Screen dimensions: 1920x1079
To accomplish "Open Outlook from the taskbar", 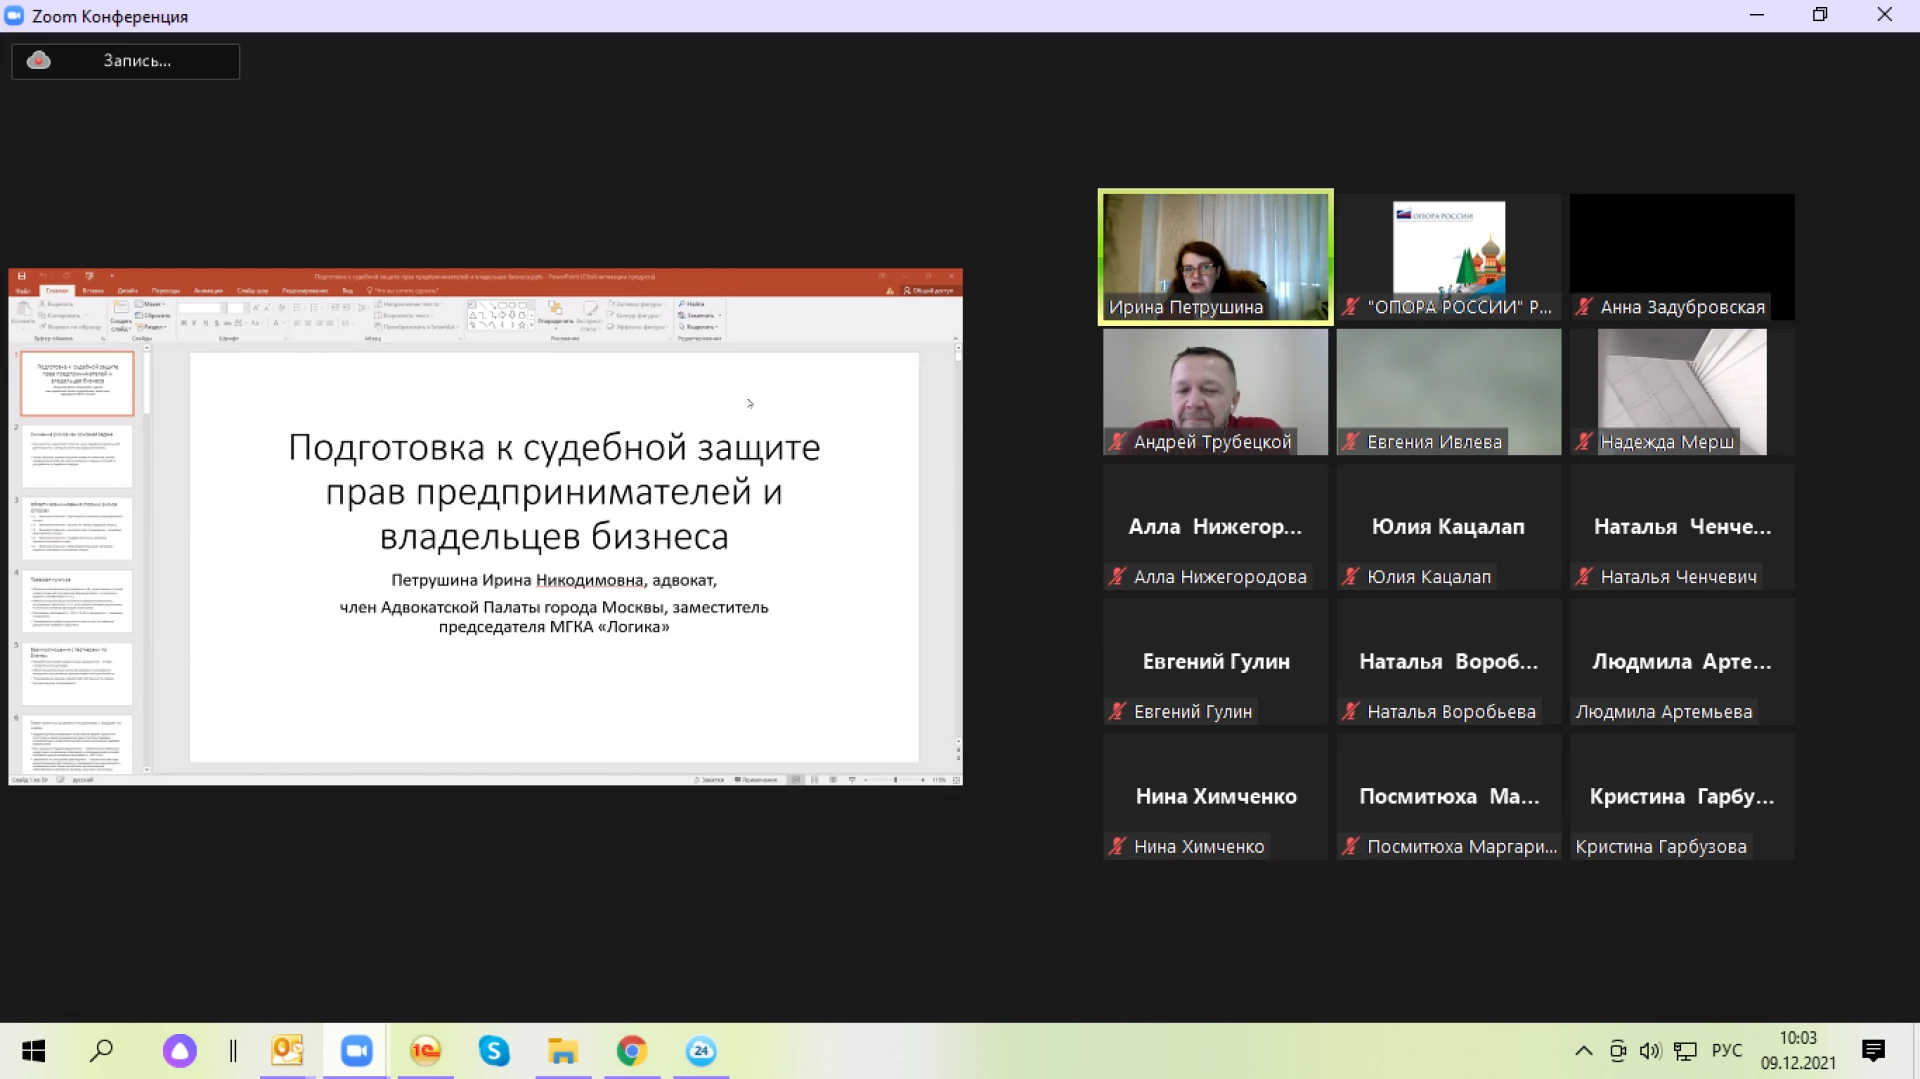I will pyautogui.click(x=287, y=1051).
